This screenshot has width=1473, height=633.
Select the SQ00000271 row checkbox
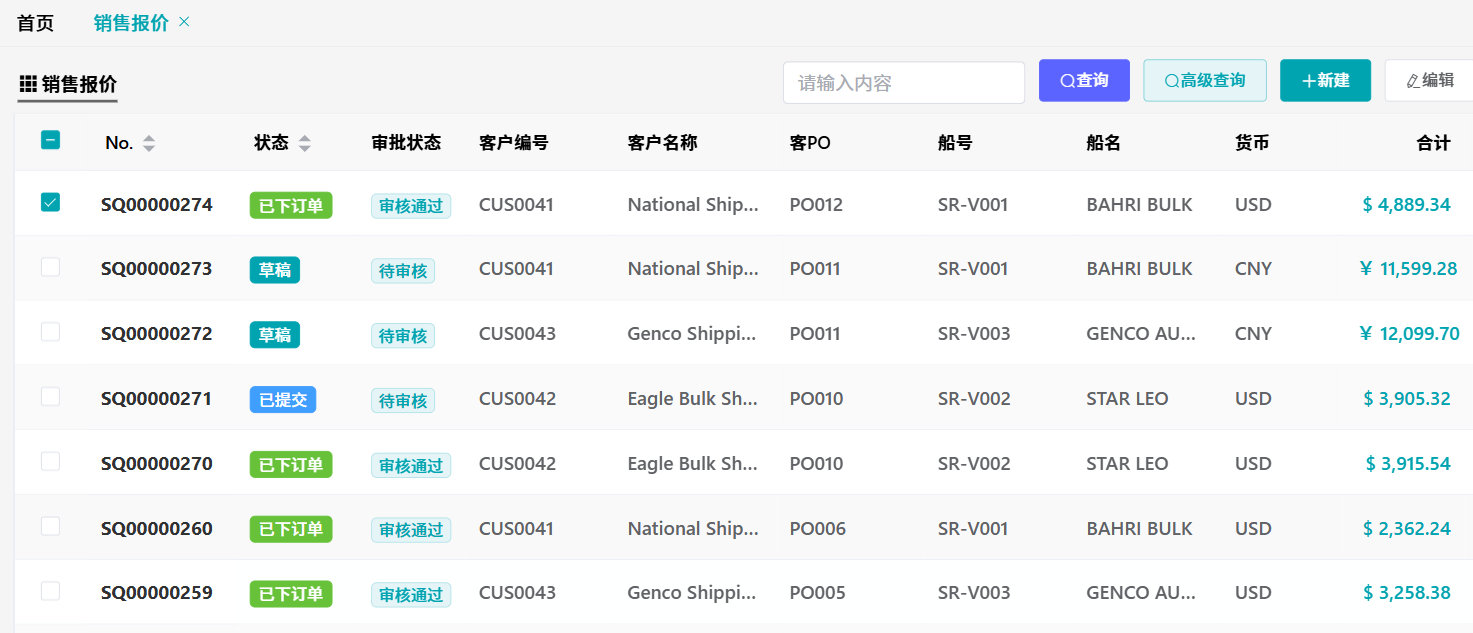coord(50,397)
